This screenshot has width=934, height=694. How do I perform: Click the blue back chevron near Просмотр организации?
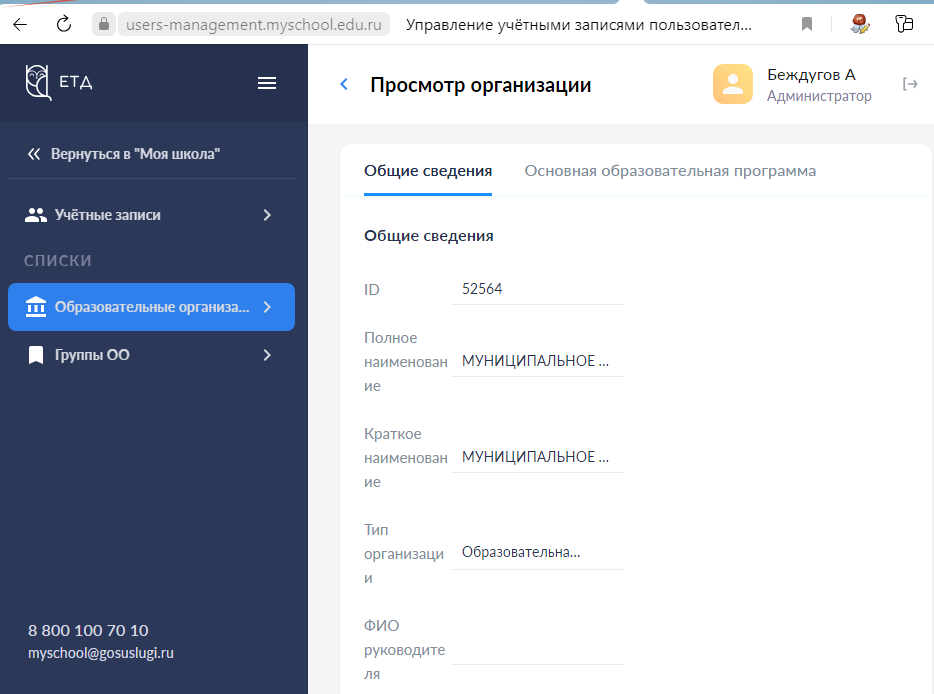click(344, 85)
